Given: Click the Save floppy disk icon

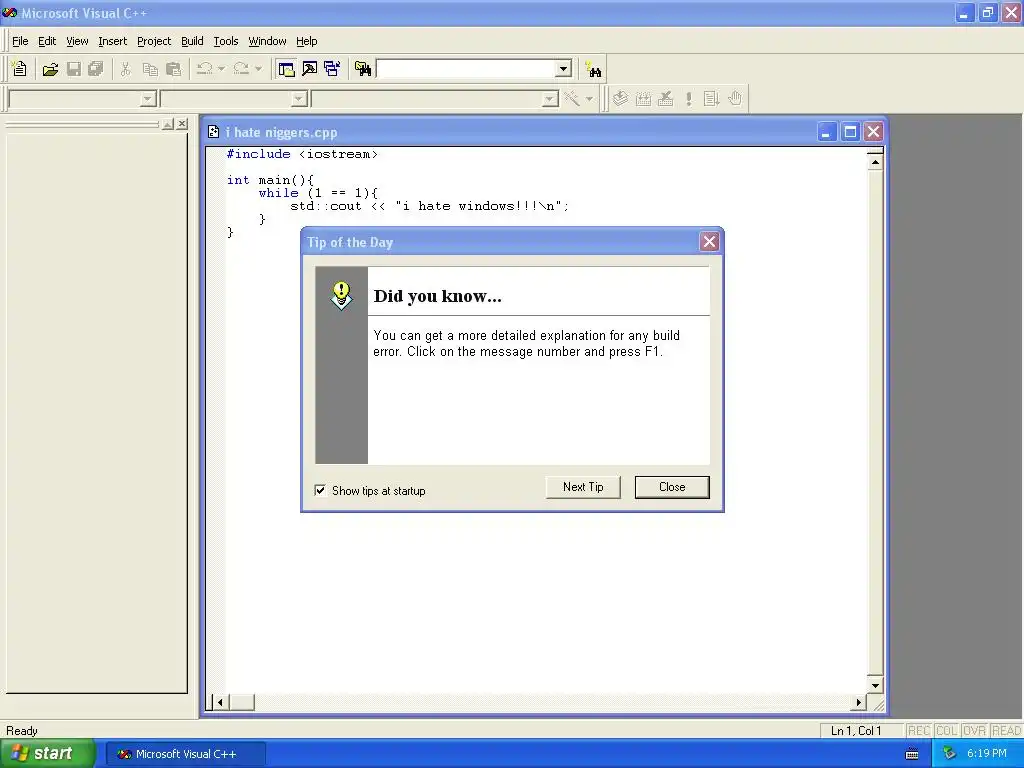Looking at the screenshot, I should [x=73, y=69].
